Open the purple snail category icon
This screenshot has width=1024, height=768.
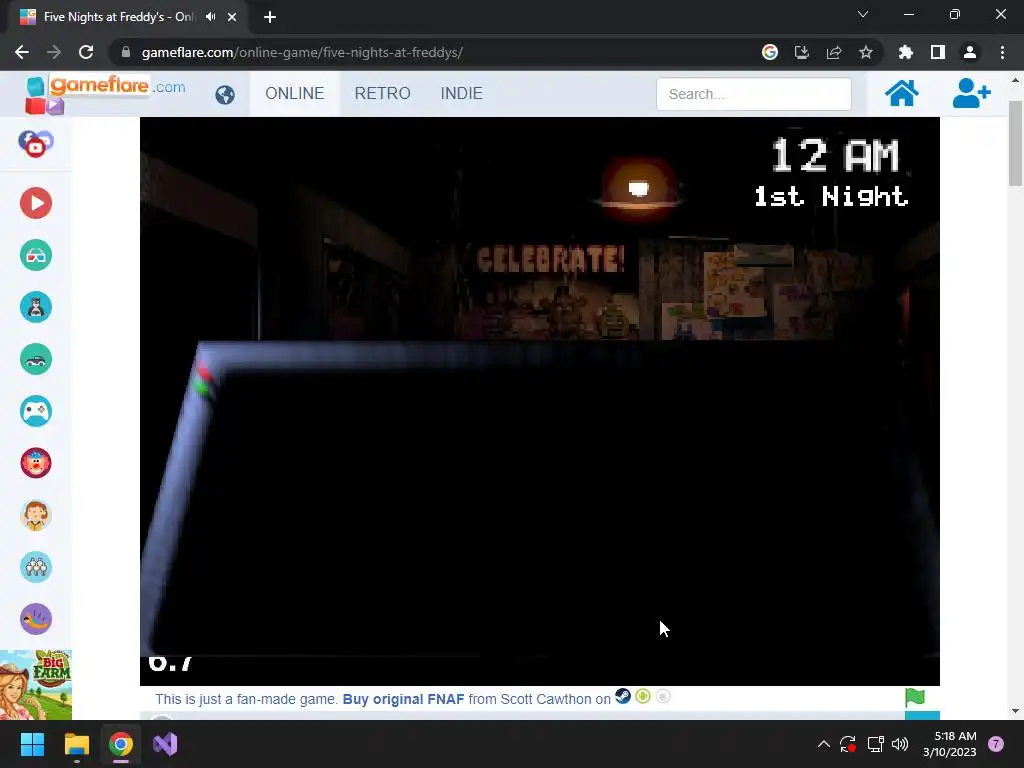pos(36,619)
